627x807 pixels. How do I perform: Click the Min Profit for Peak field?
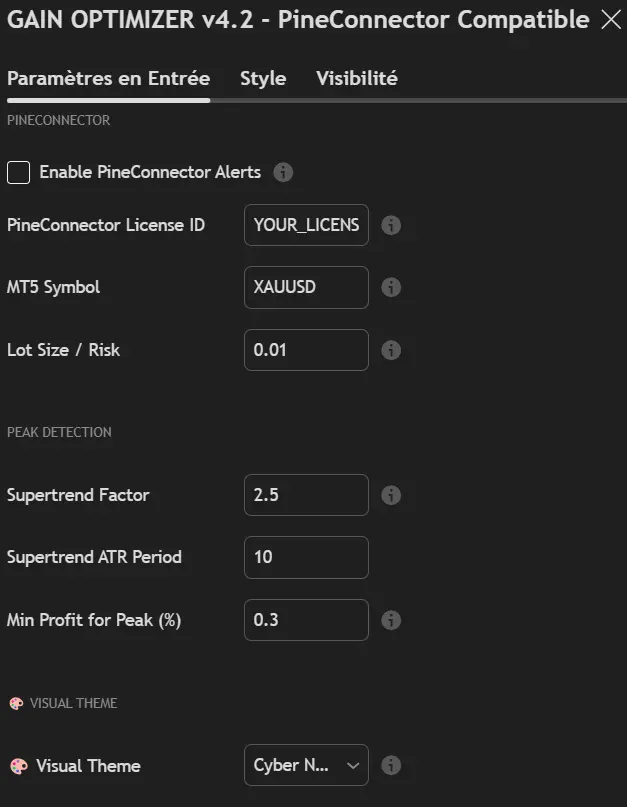[306, 620]
